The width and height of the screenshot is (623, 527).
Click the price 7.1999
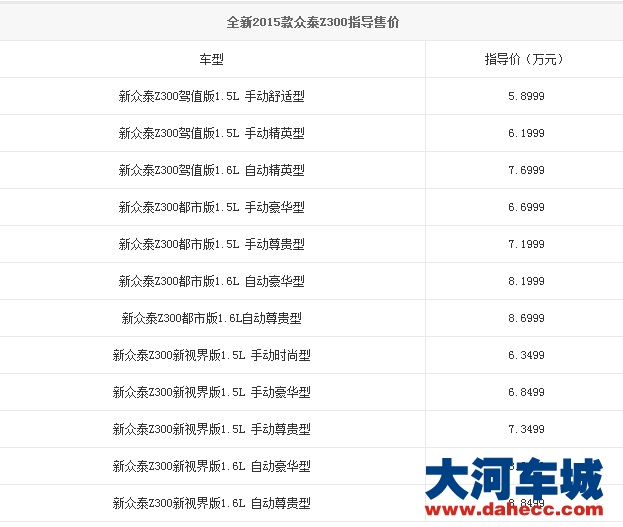[x=526, y=244]
